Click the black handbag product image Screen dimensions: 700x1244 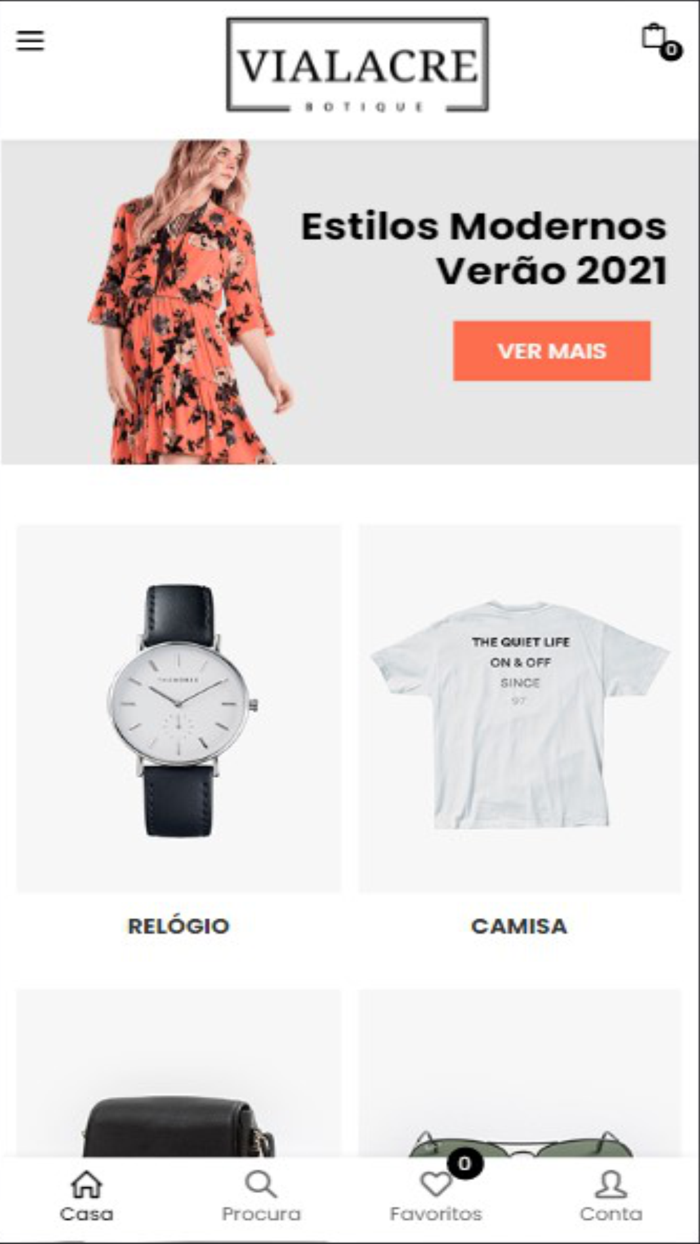179,1074
